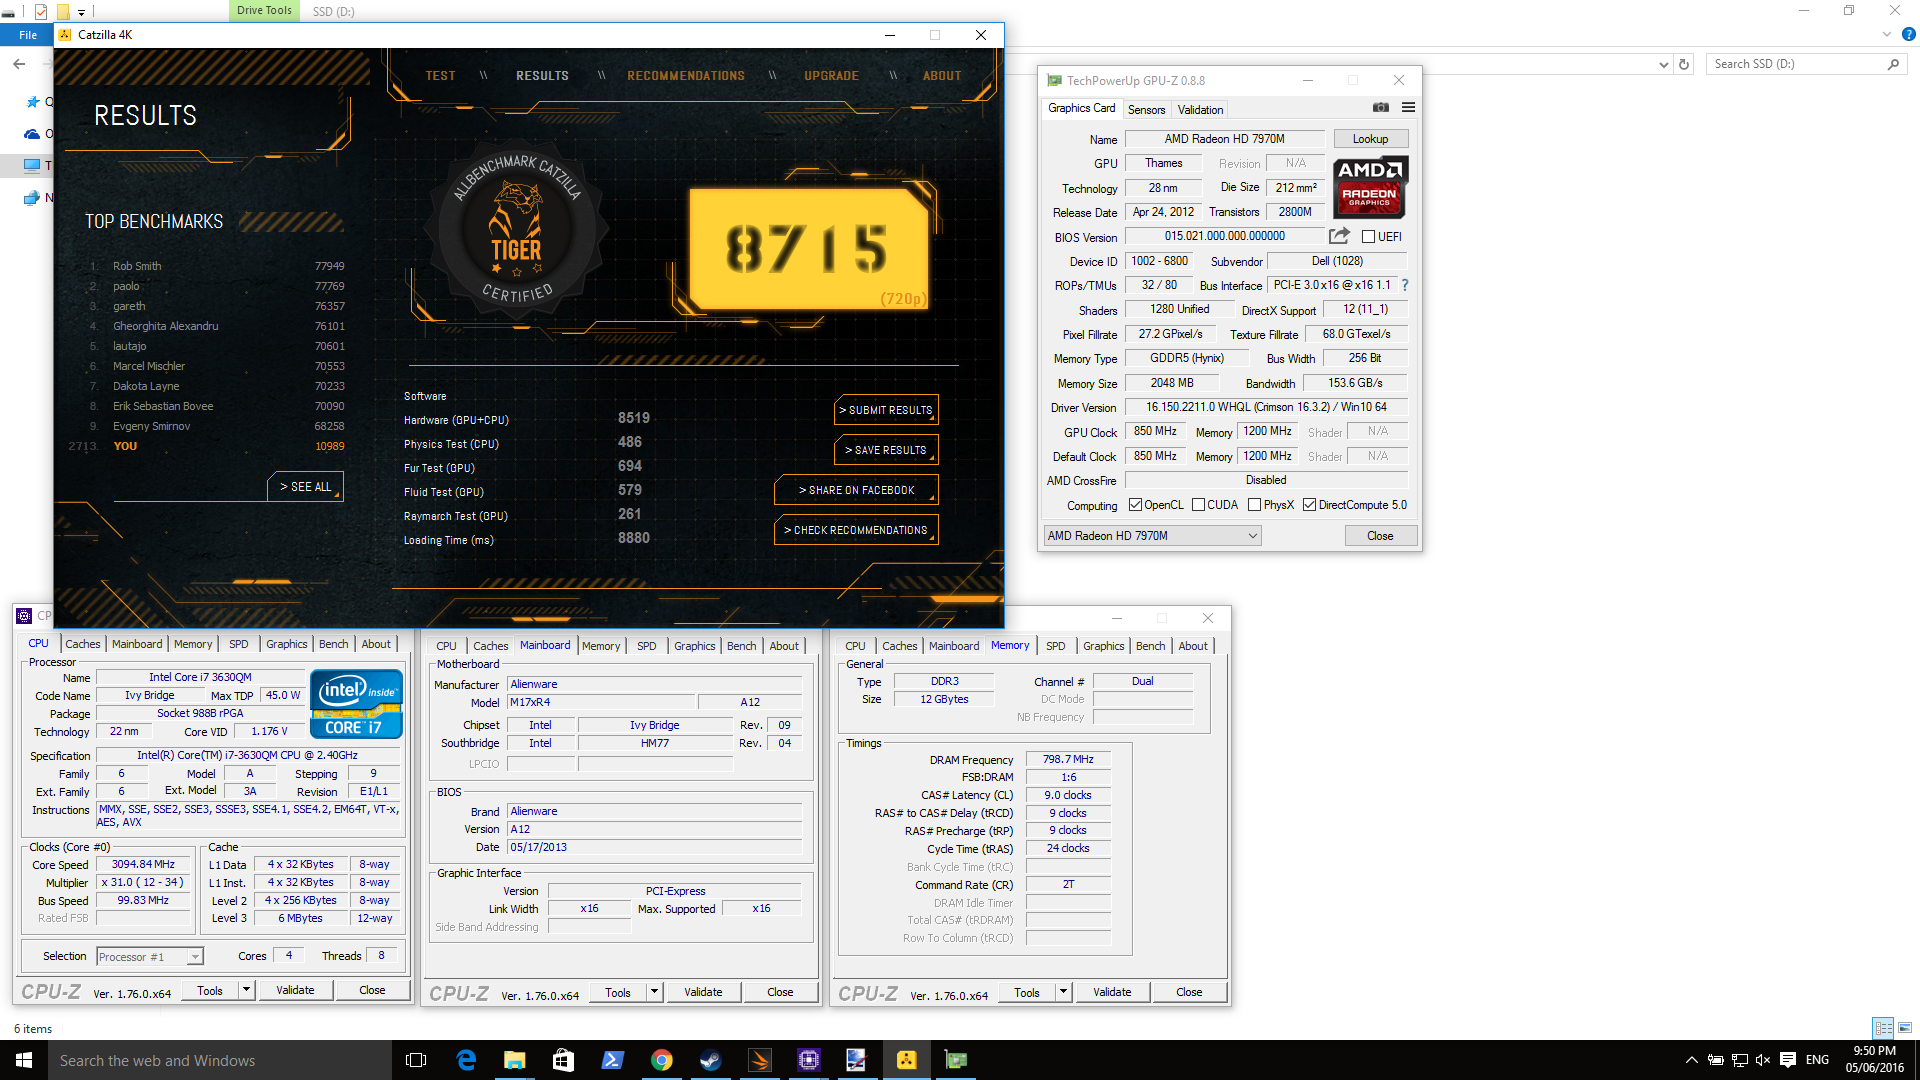Click the yellow 8715 score panel
This screenshot has height=1080, width=1920.
coord(810,248)
